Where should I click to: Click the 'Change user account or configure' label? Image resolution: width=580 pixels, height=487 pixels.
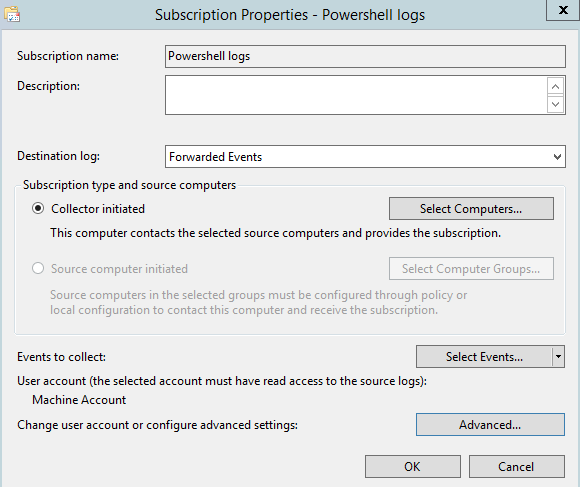pyautogui.click(x=158, y=425)
